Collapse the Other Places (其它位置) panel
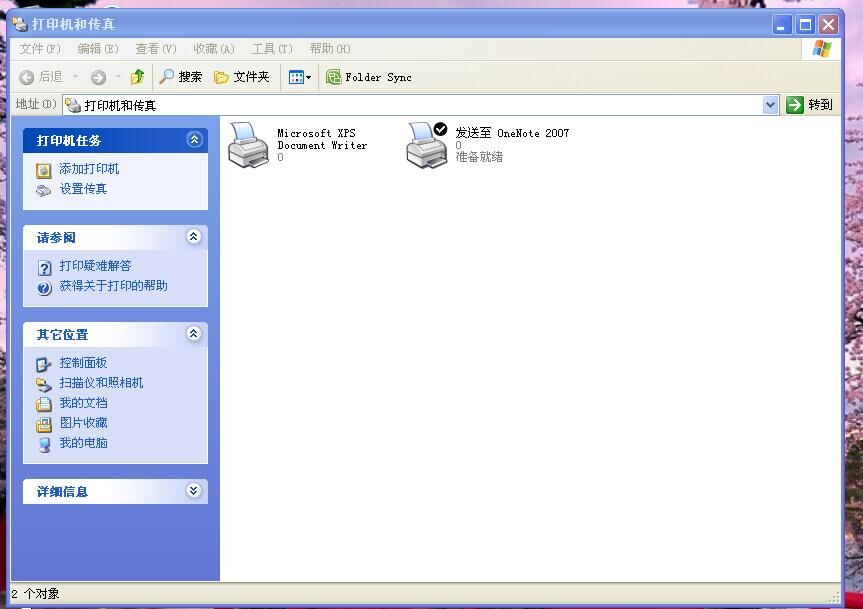The width and height of the screenshot is (863, 609). [193, 333]
